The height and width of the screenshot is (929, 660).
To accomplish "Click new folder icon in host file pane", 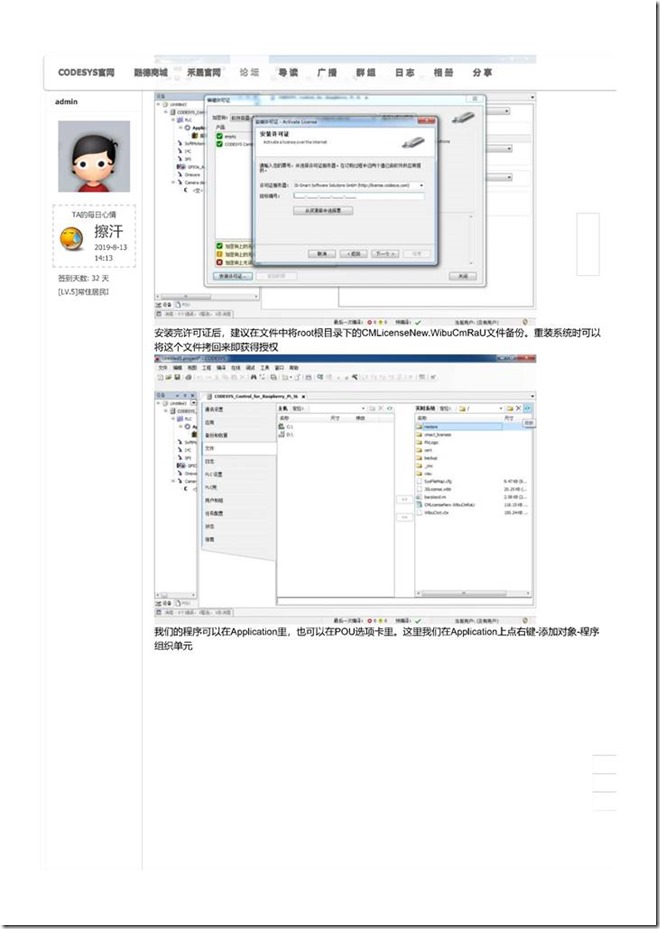I will [372, 408].
